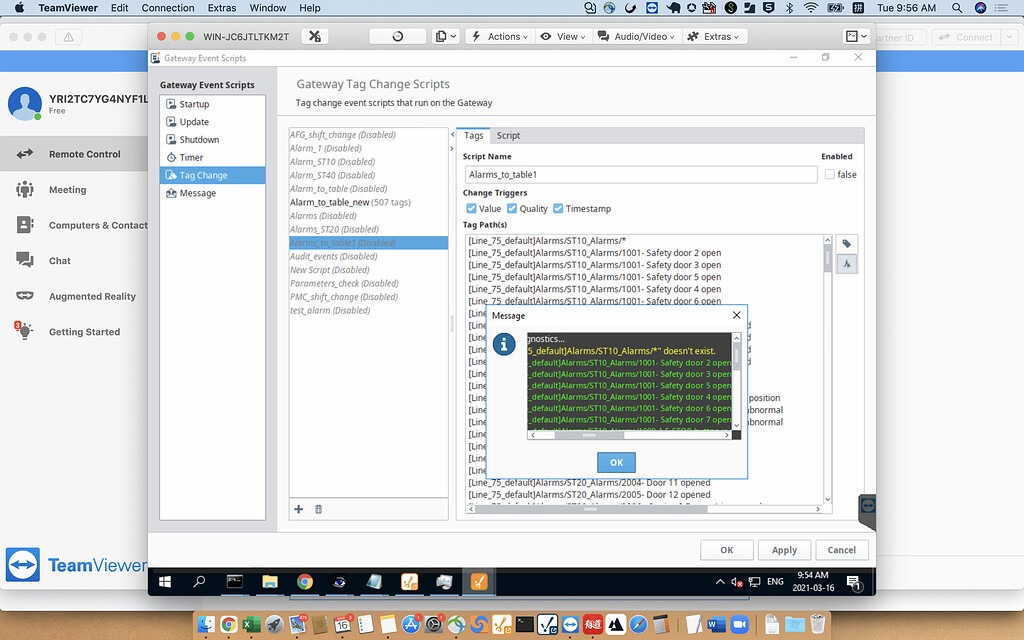
Task: Expand the Audio/Video dropdown
Action: coord(635,36)
